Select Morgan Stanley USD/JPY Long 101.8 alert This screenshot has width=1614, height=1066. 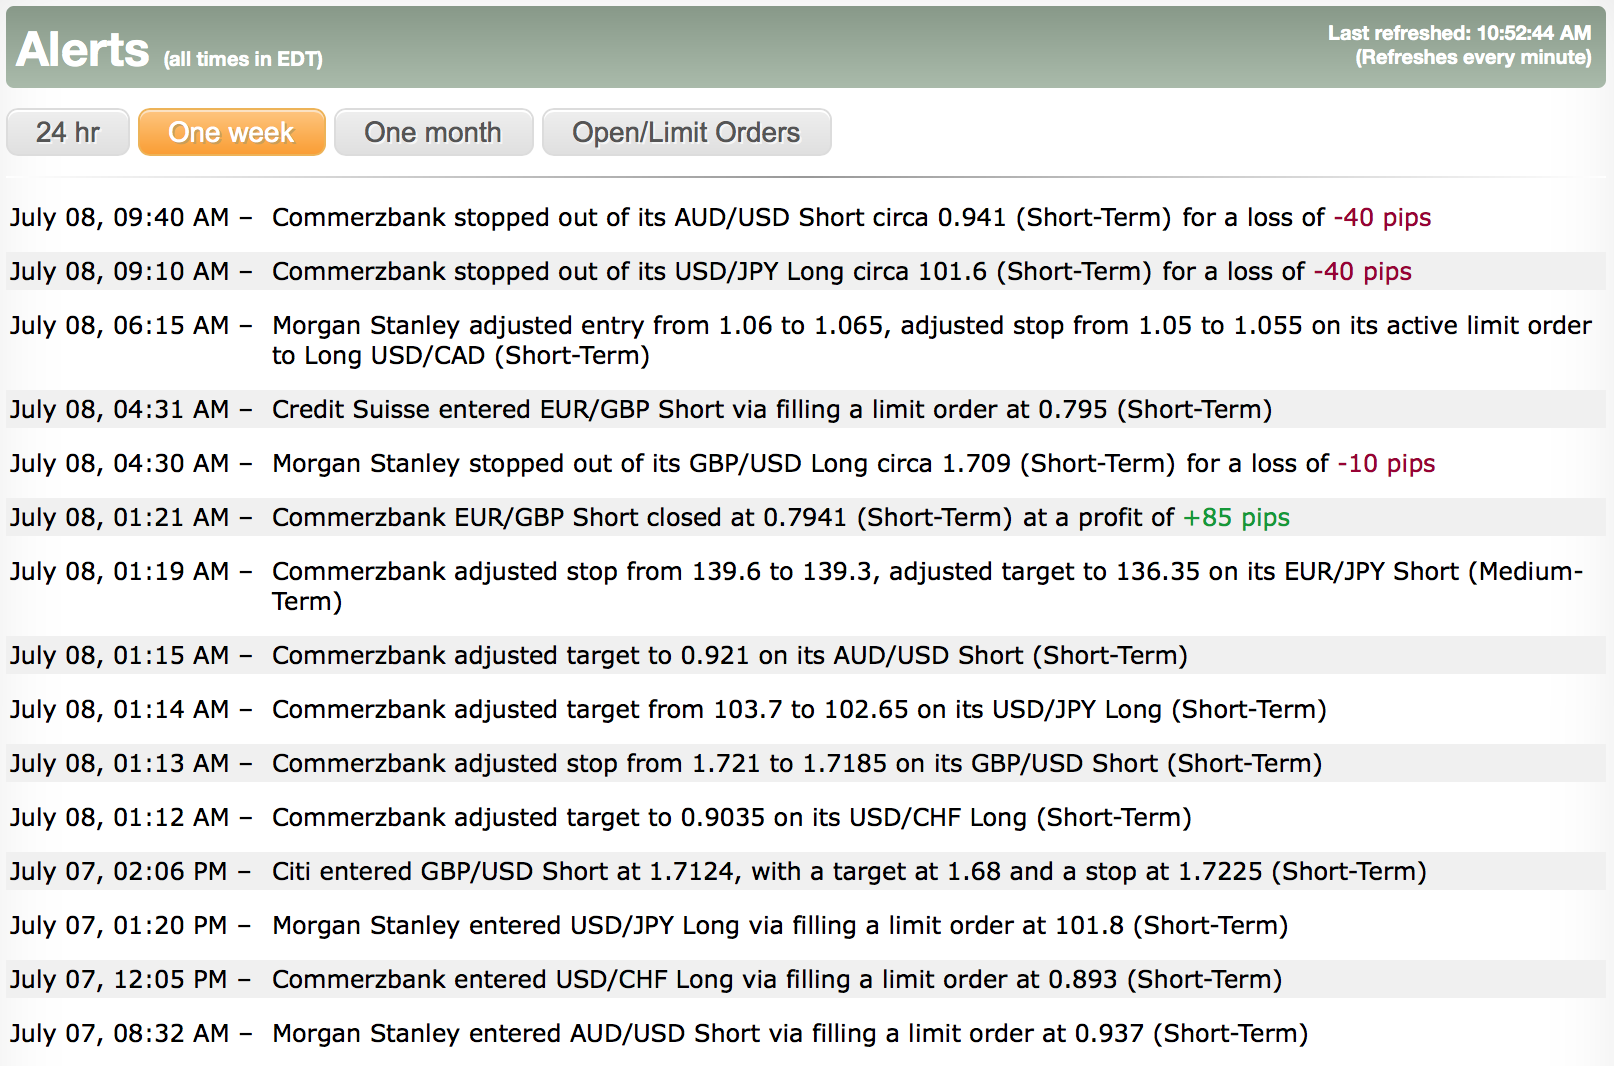point(779,926)
